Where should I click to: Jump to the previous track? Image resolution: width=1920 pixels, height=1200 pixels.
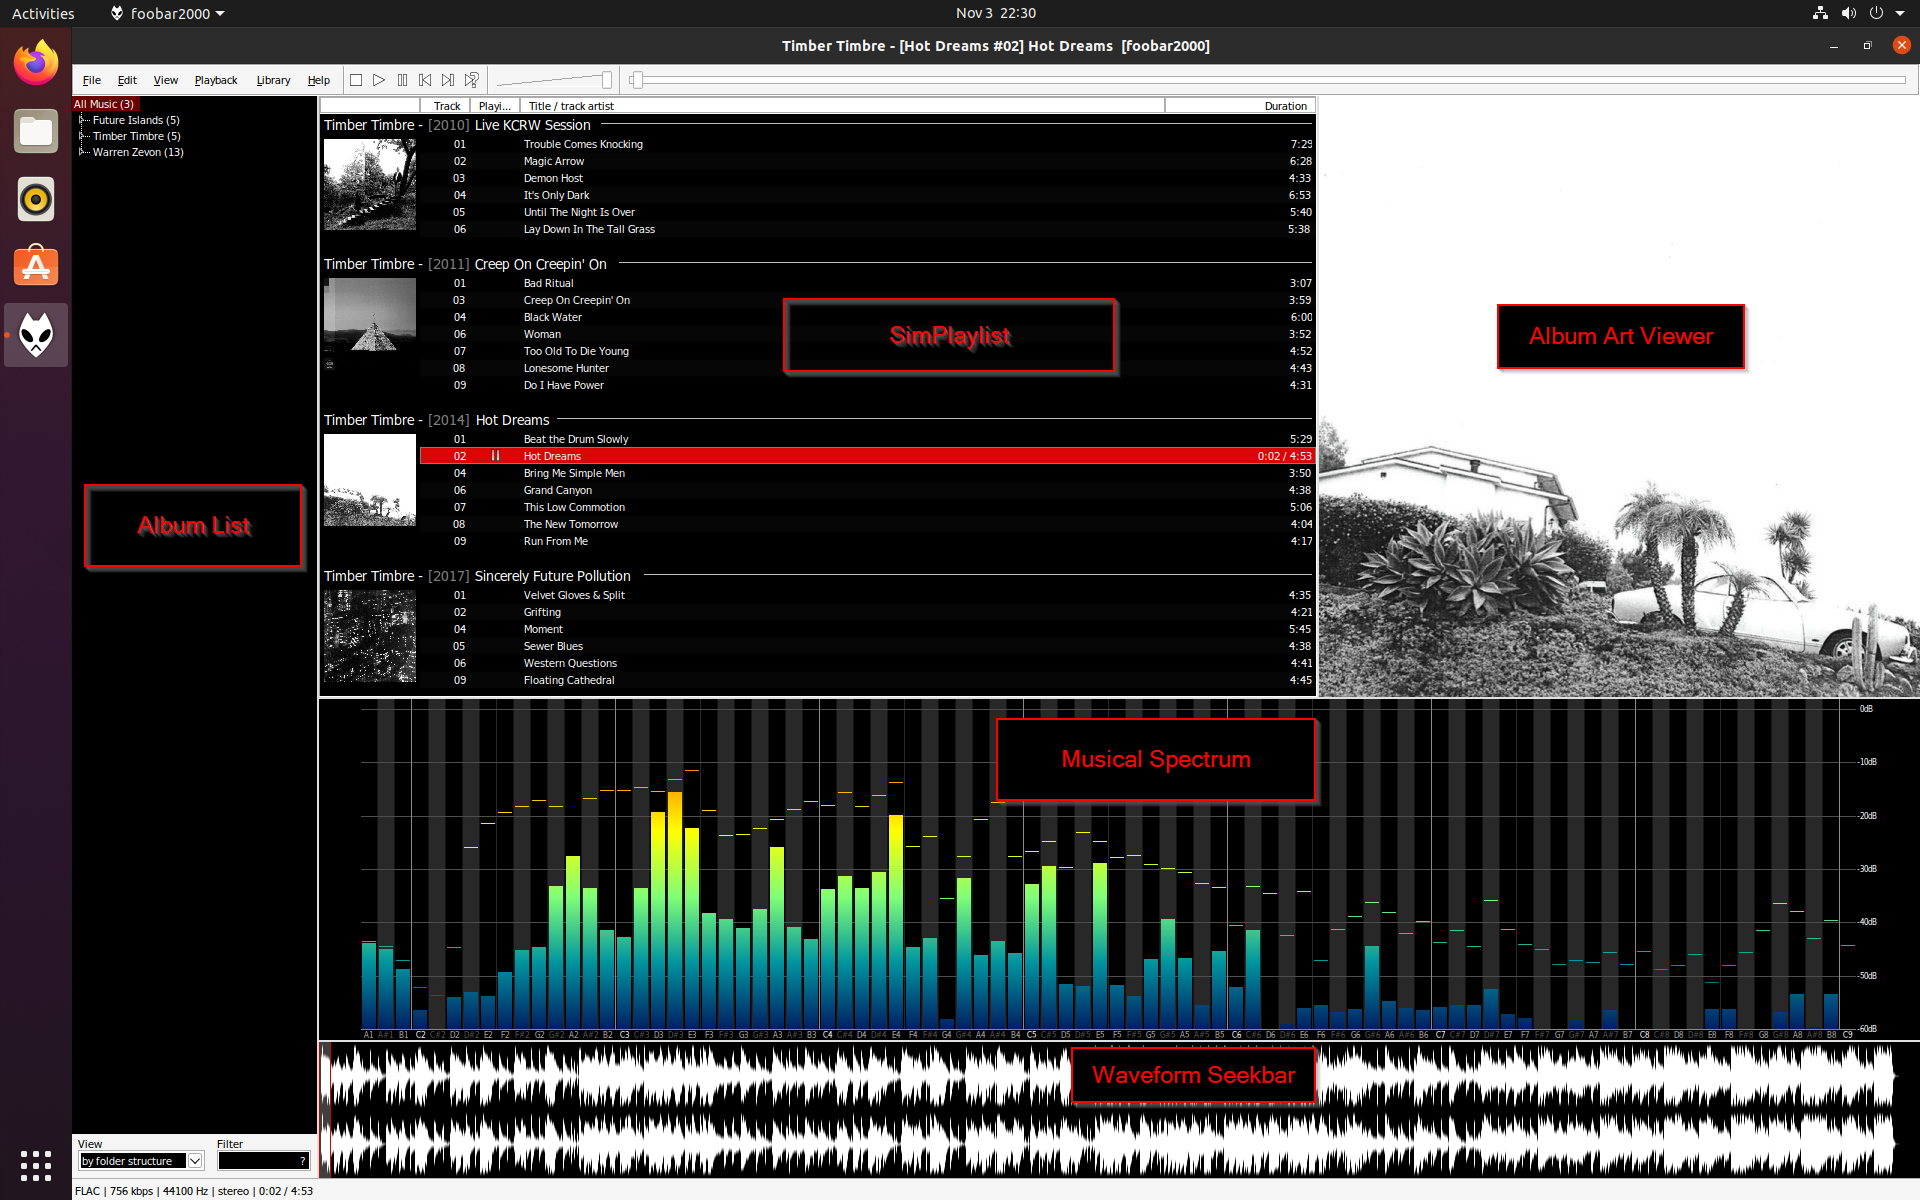pos(425,80)
